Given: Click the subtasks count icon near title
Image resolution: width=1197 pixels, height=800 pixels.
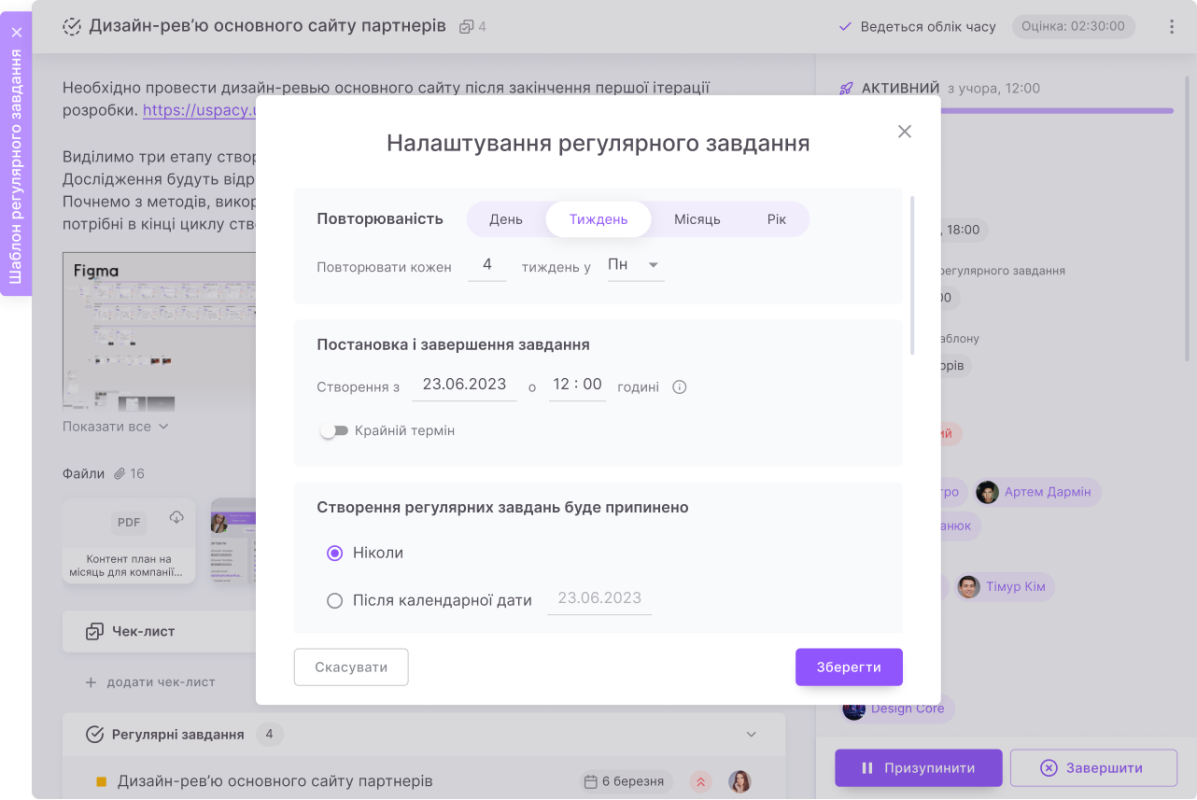Looking at the screenshot, I should [466, 27].
